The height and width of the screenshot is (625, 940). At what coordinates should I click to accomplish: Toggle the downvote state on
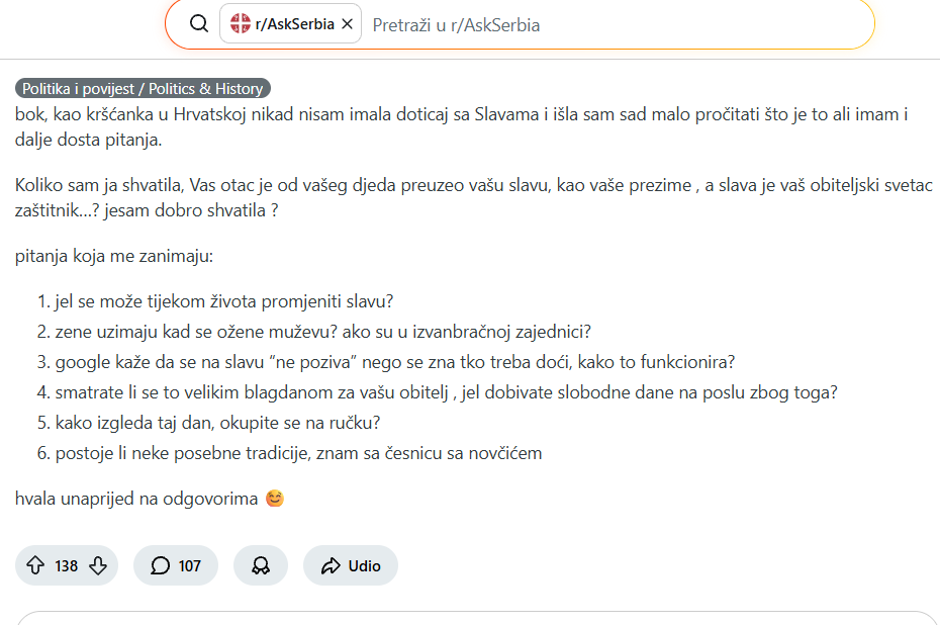(95, 565)
